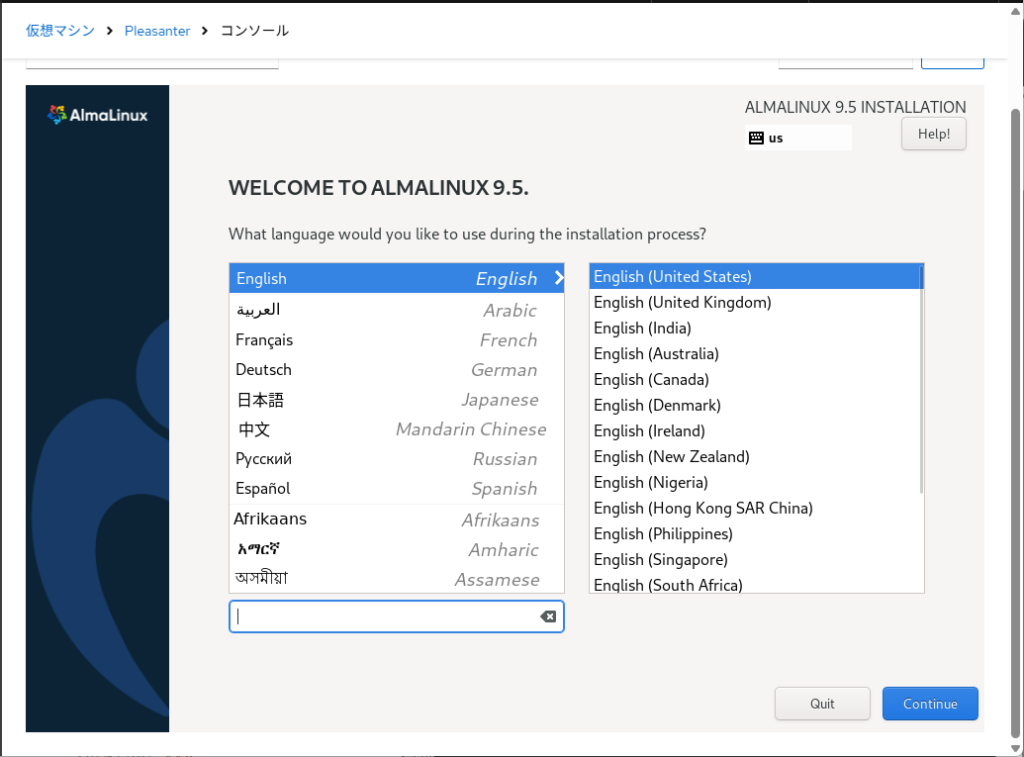Screen dimensions: 1024x757
Task: Pick English (Australia) from locale list
Action: click(656, 353)
